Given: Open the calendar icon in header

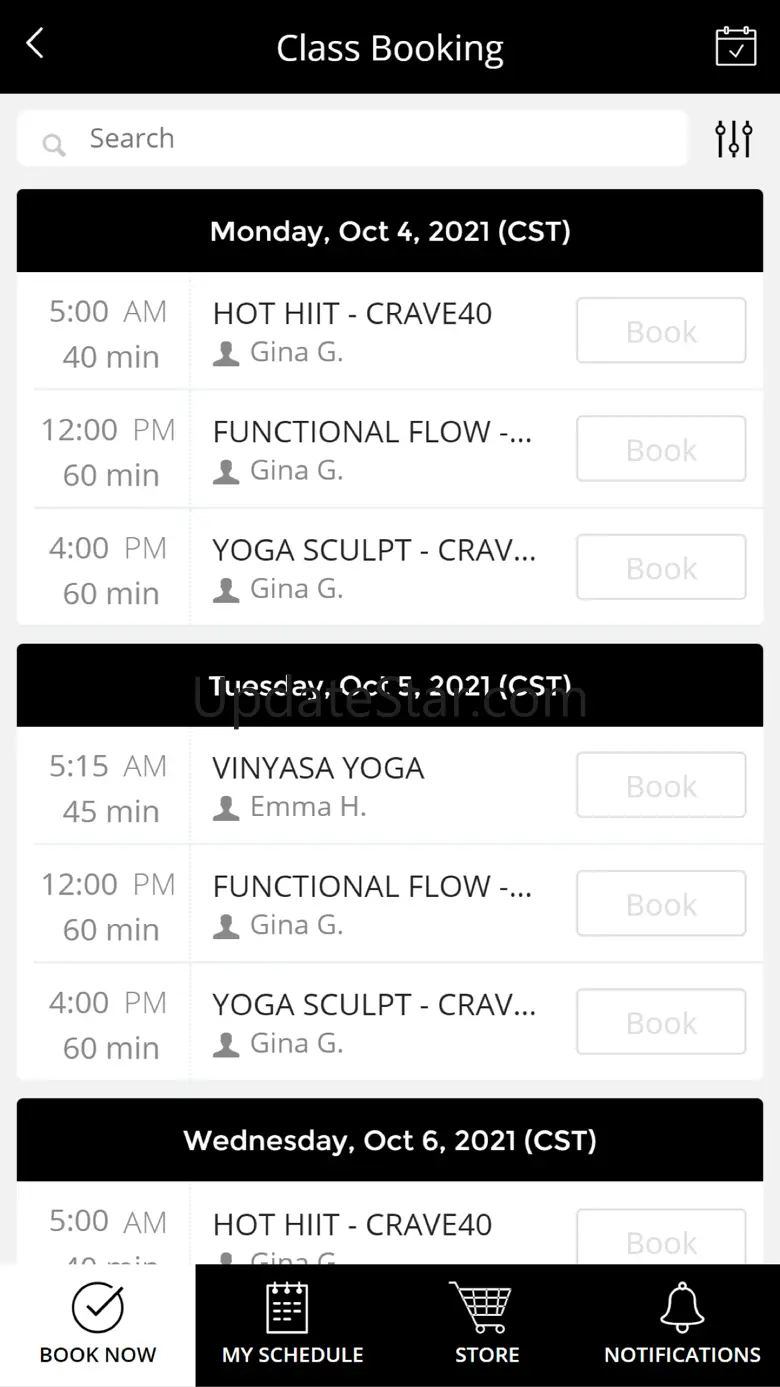Looking at the screenshot, I should (735, 46).
